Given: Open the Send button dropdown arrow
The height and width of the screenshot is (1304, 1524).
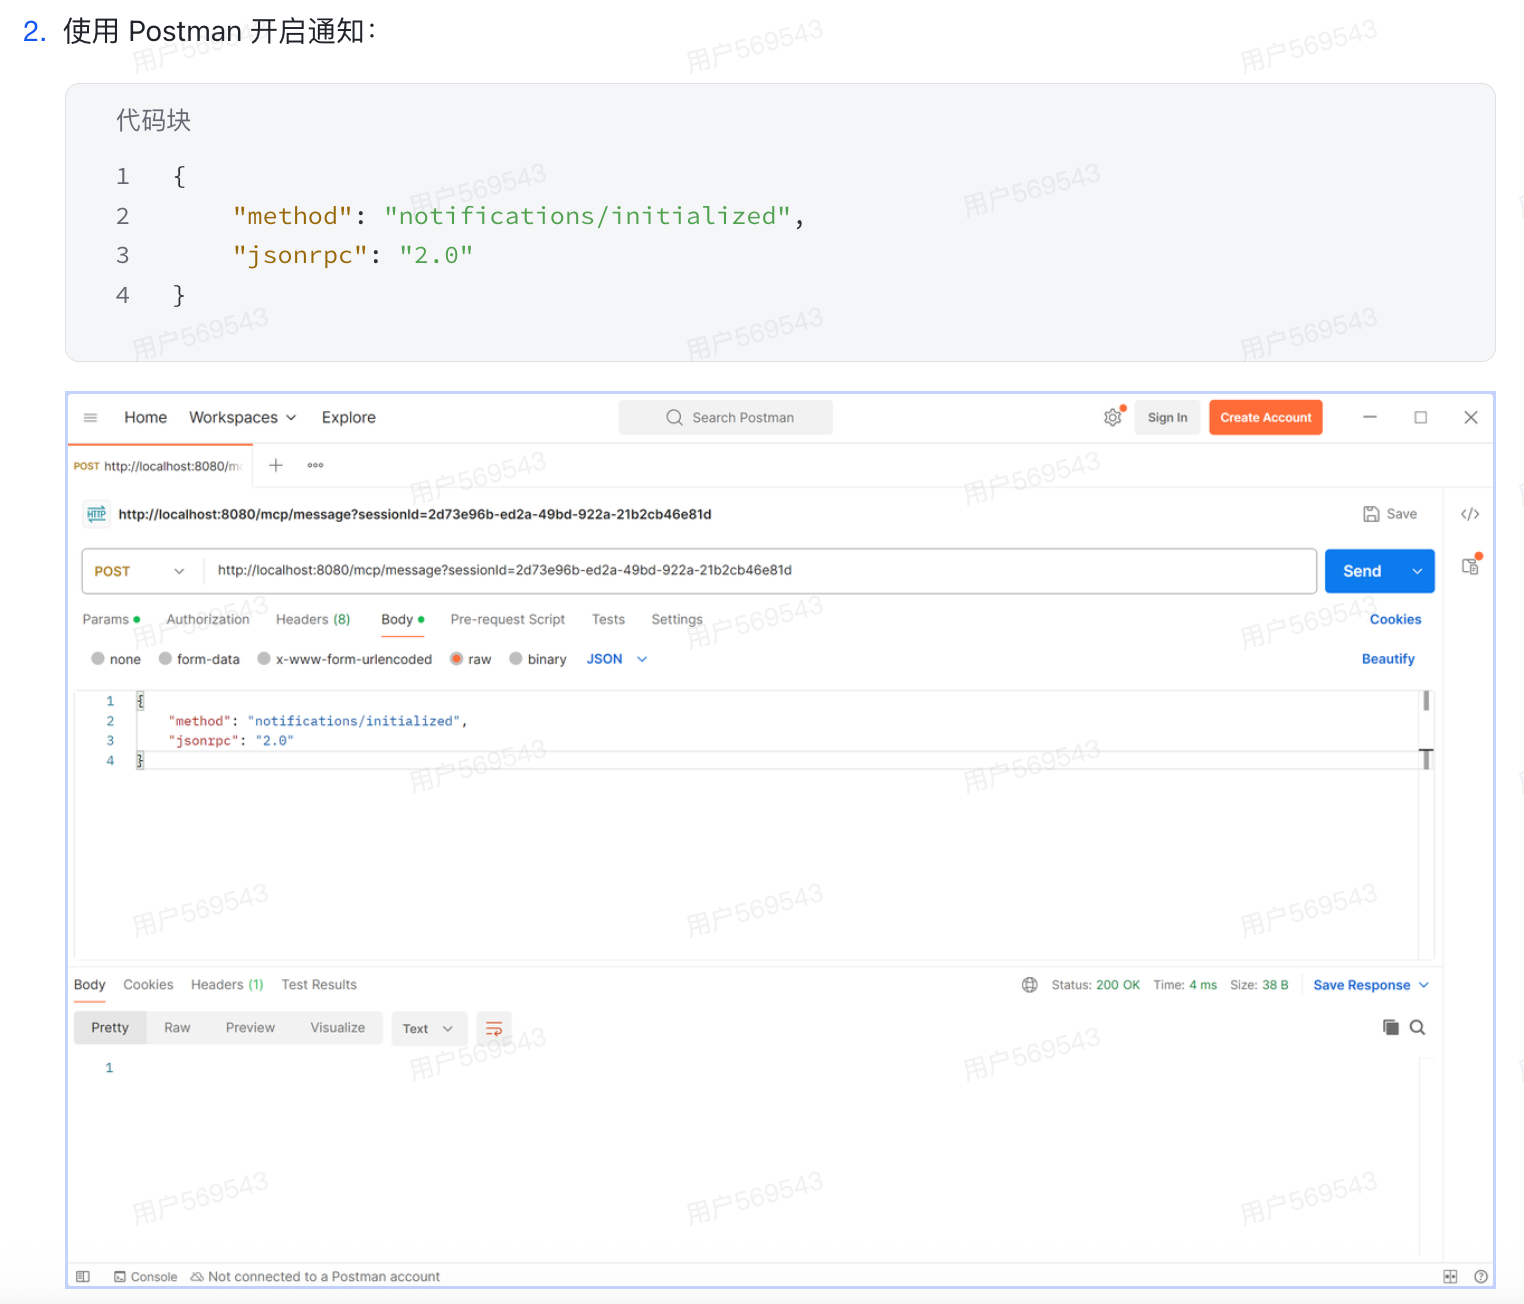Looking at the screenshot, I should point(1417,571).
